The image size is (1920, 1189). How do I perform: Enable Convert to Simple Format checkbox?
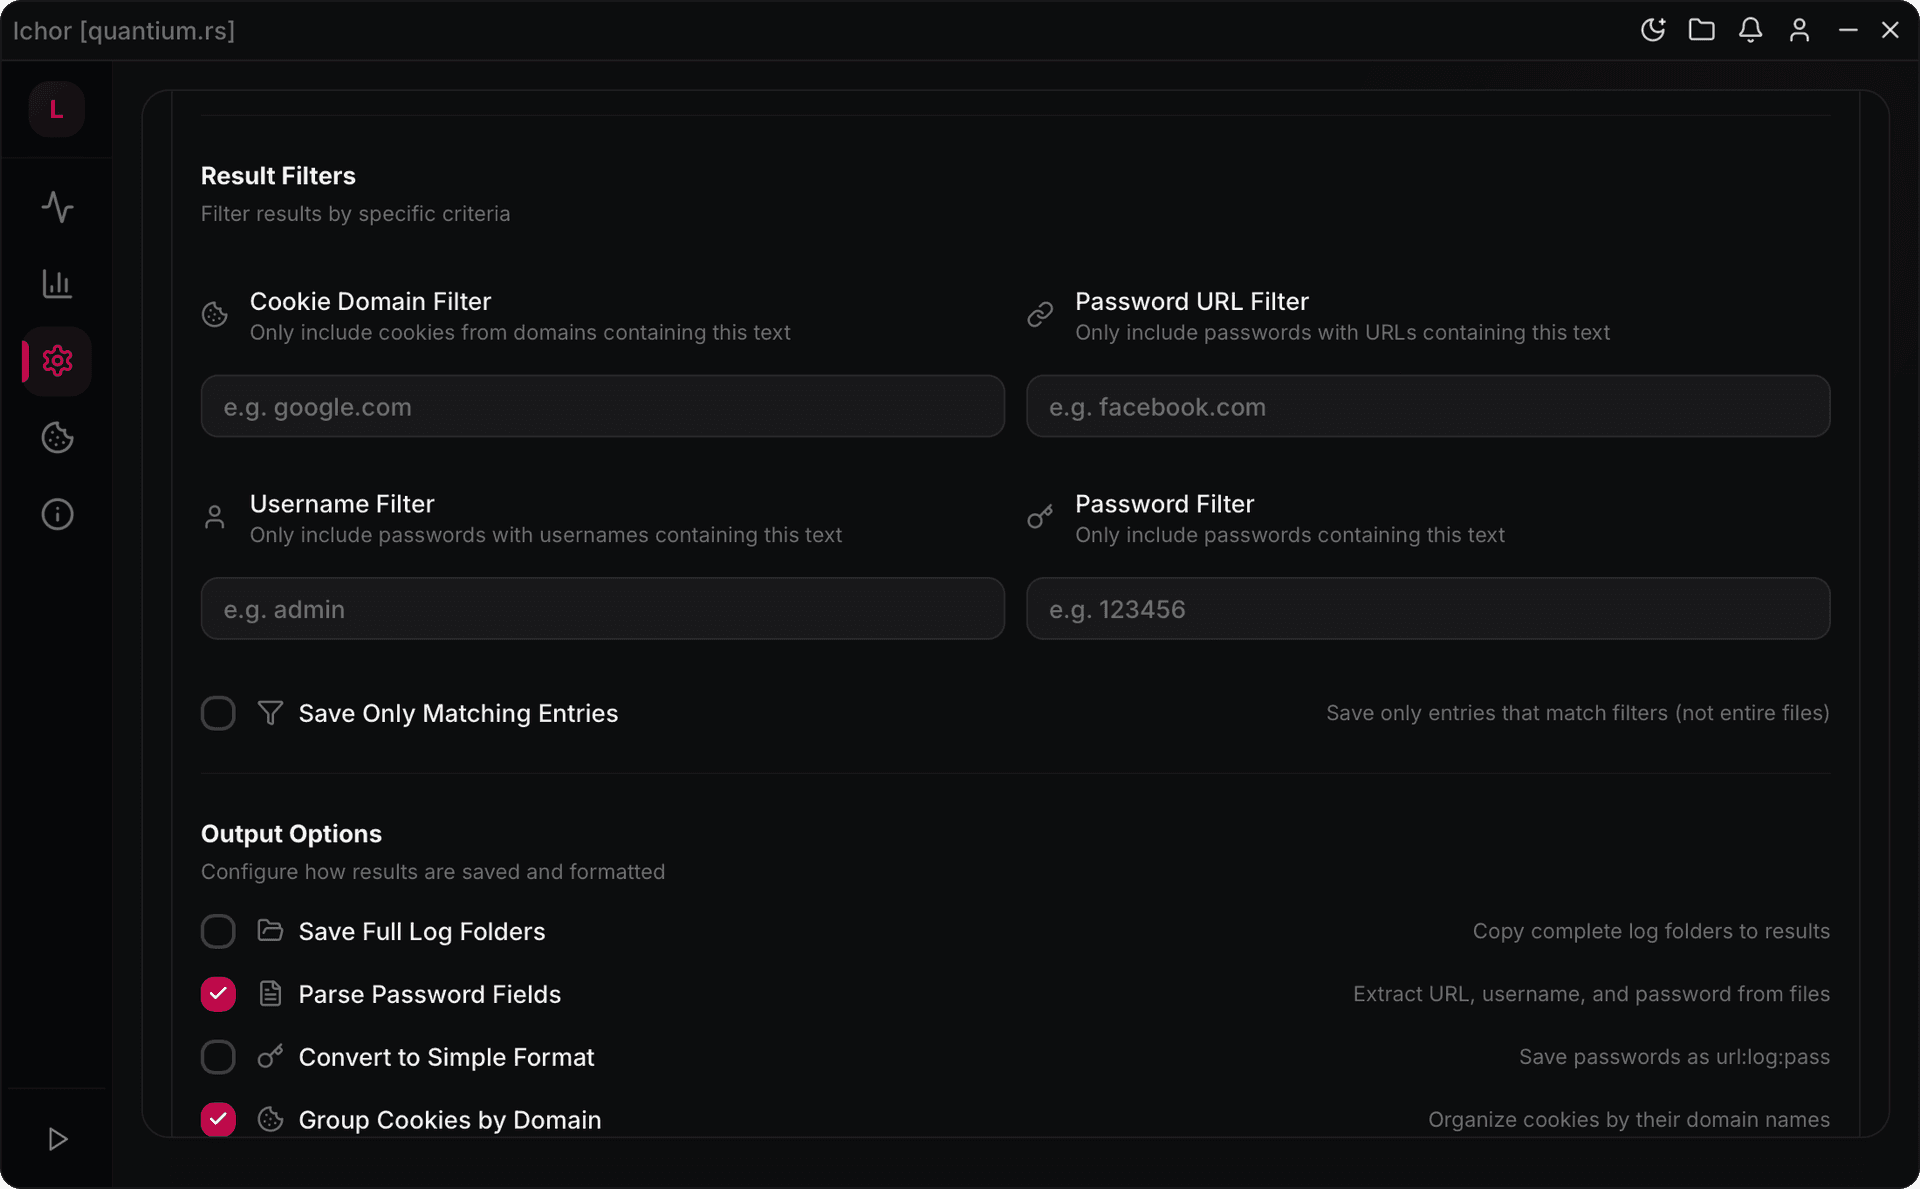[218, 1057]
